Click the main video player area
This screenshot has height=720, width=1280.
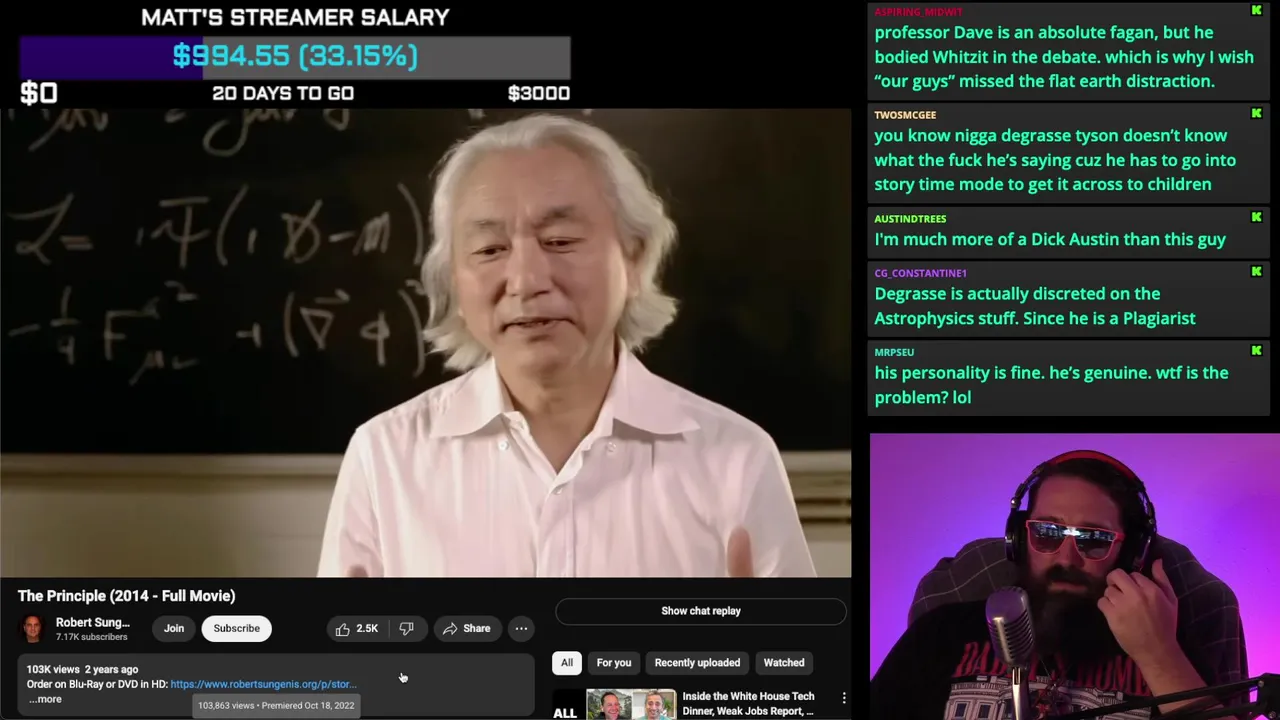click(x=426, y=343)
